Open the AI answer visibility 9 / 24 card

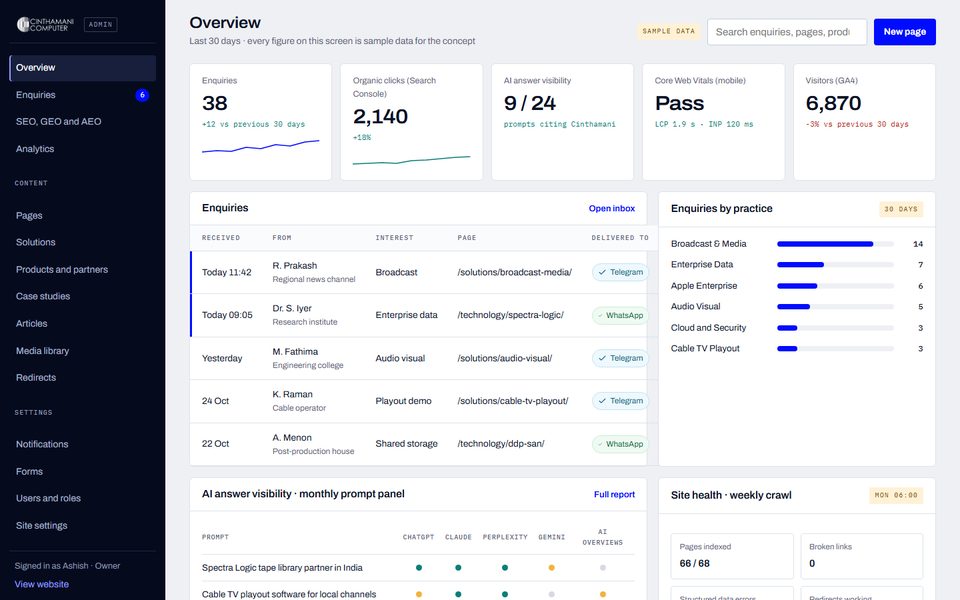coord(562,122)
